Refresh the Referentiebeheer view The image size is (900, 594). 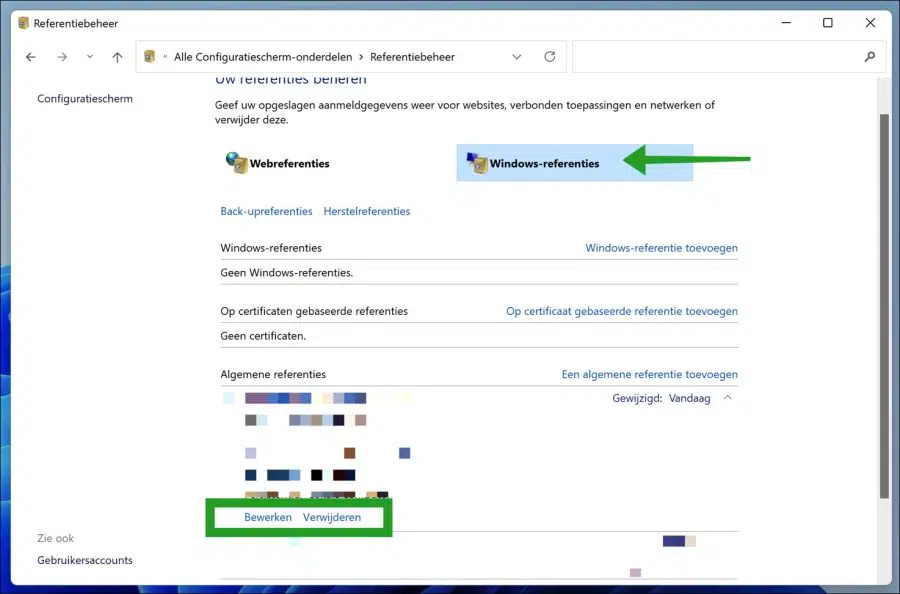(550, 56)
